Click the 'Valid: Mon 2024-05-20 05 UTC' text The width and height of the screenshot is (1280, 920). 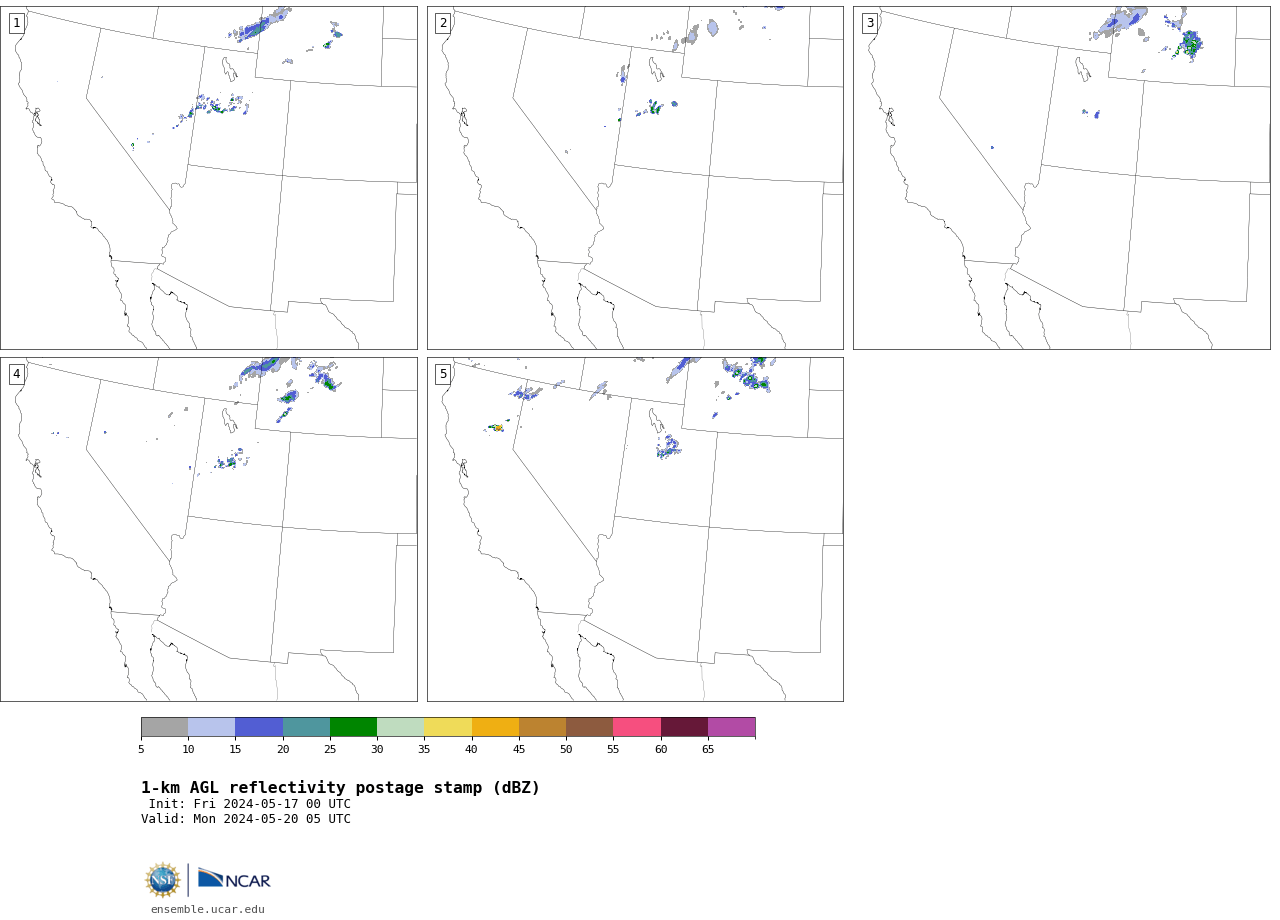pyautogui.click(x=246, y=819)
